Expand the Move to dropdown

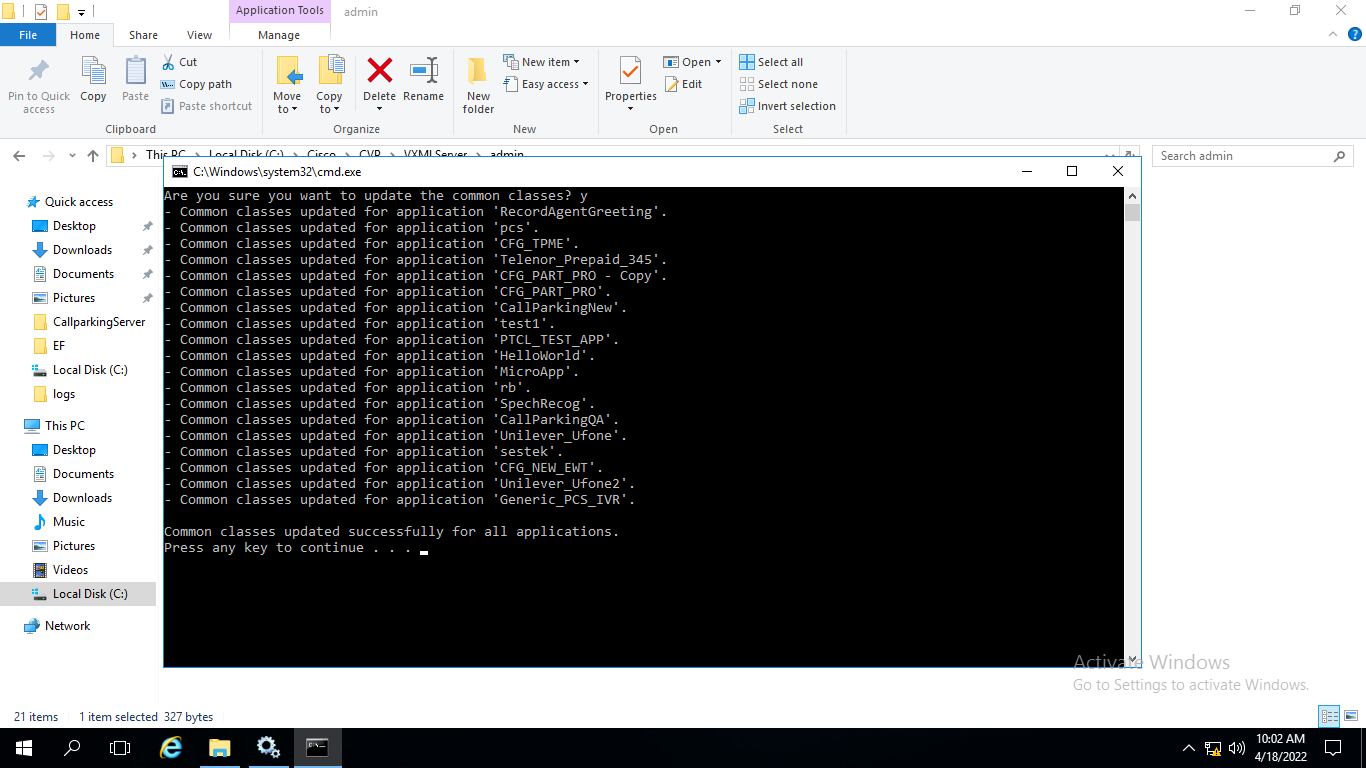tap(287, 109)
